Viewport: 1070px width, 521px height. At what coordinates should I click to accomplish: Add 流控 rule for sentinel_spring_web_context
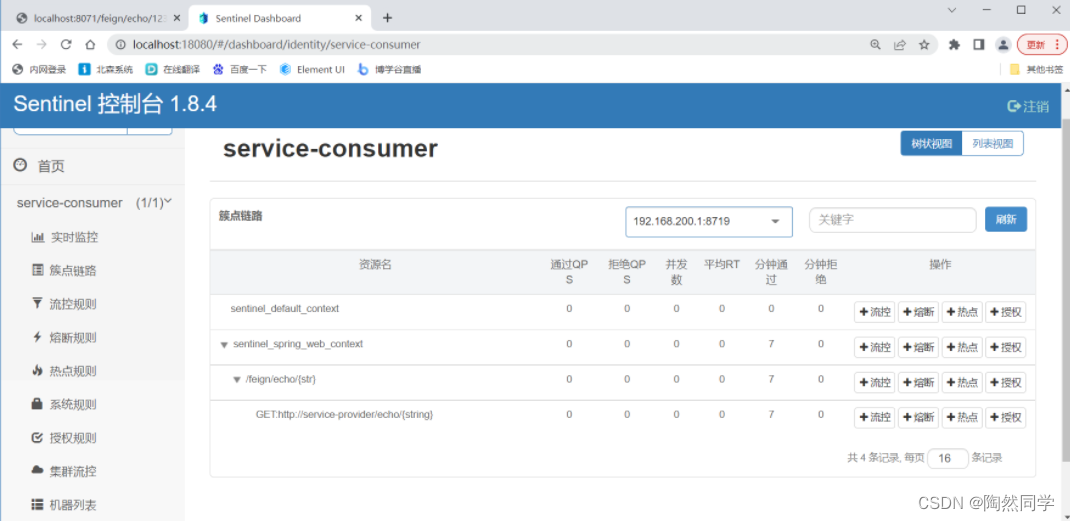(875, 347)
